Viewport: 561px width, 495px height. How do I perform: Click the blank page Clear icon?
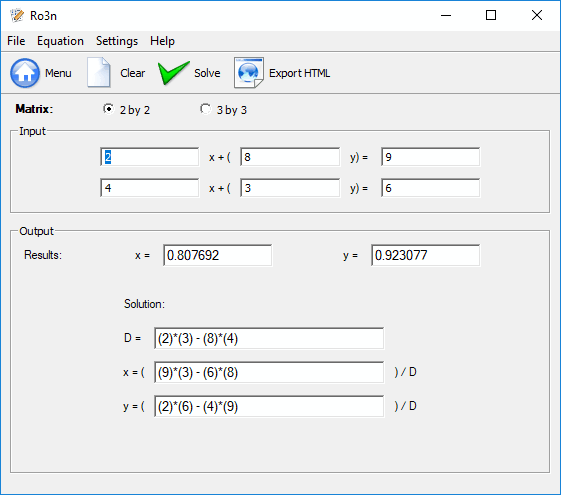point(99,72)
